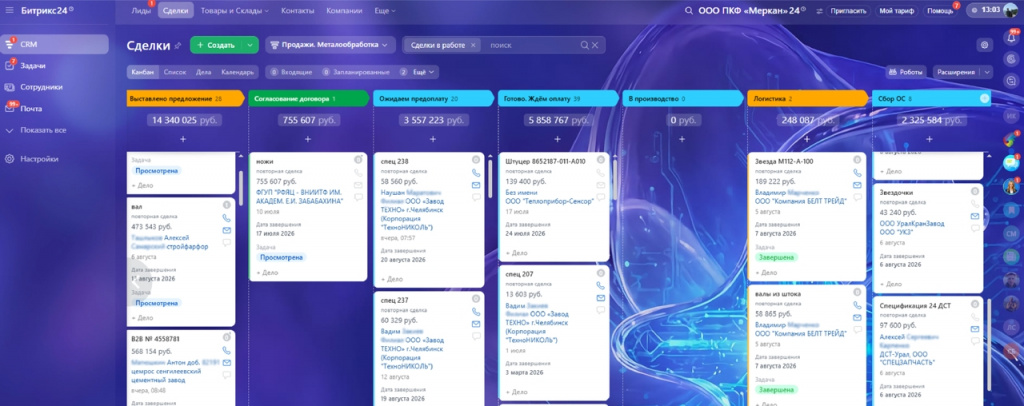Image resolution: width=1024 pixels, height=406 pixels.
Task: Send email from спец 207 card
Action: (600, 298)
